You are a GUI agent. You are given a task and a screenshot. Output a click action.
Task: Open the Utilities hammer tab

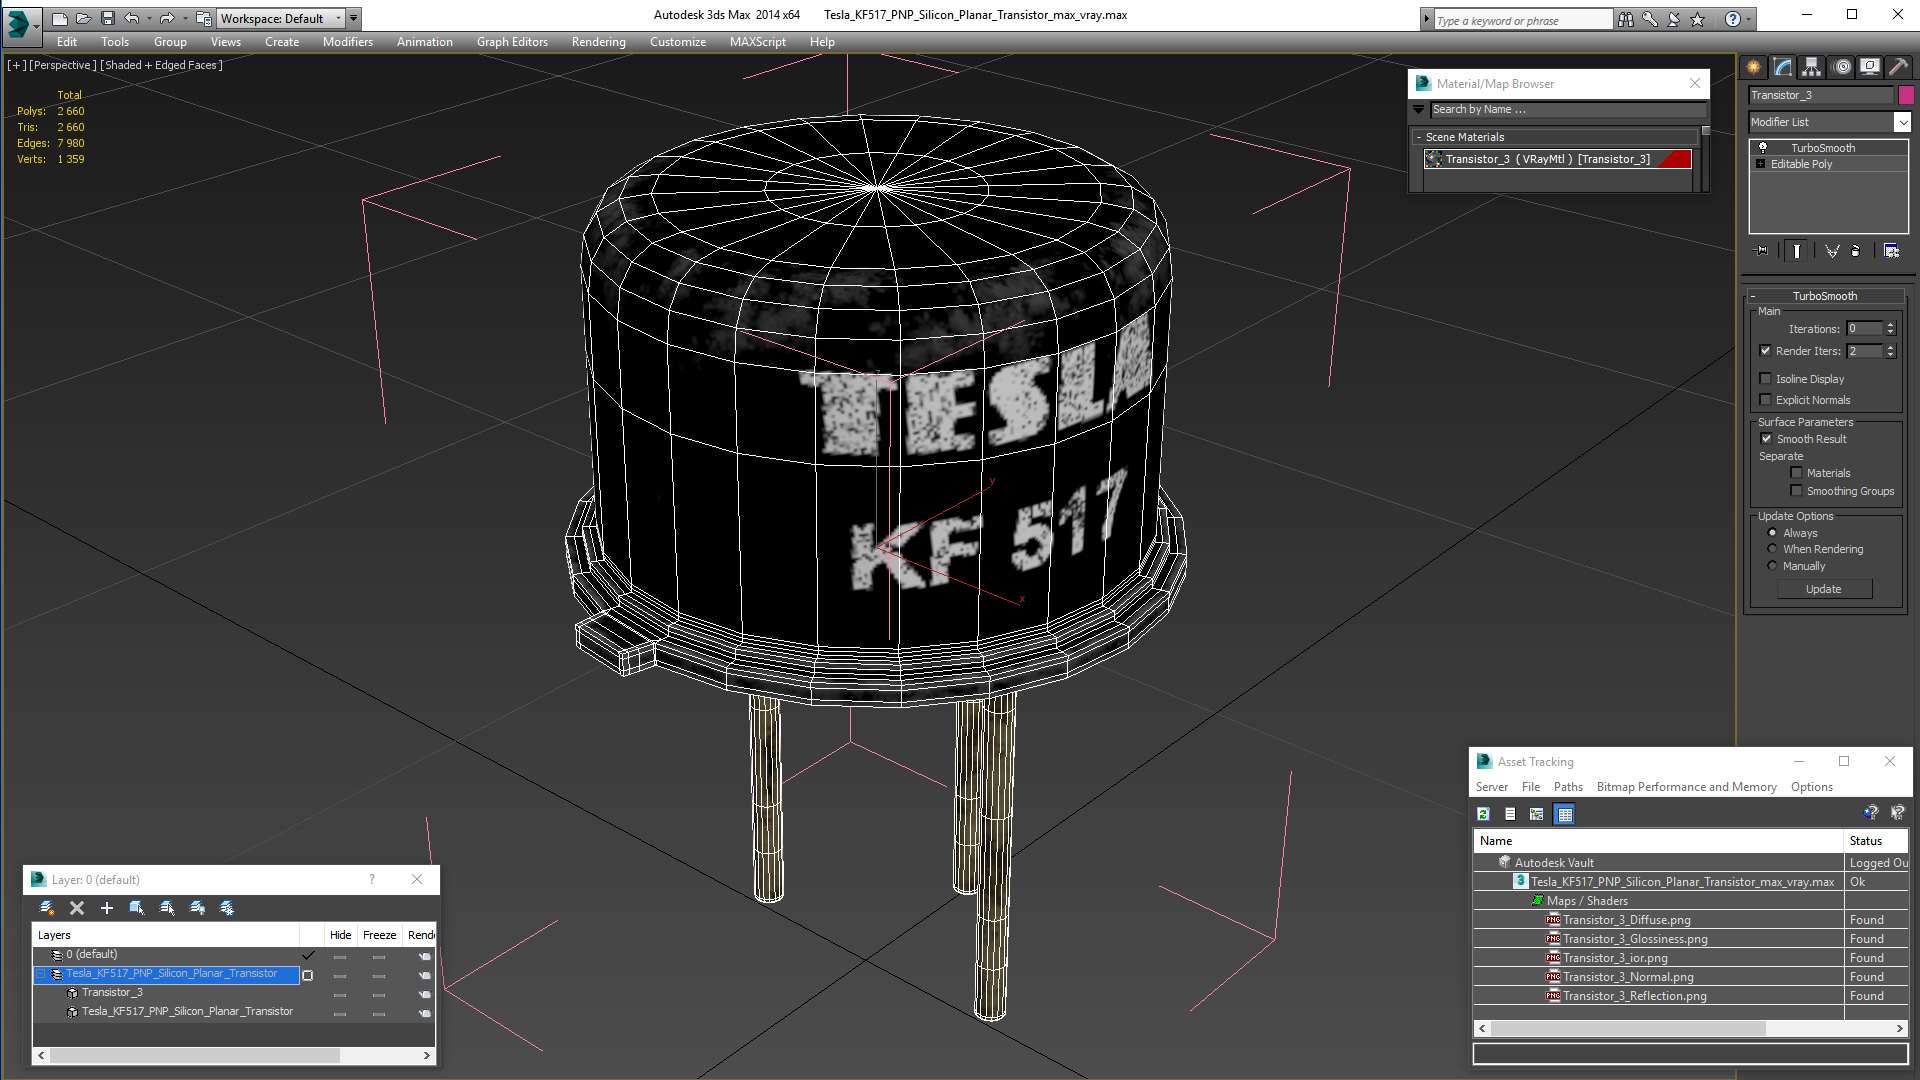click(x=1899, y=67)
